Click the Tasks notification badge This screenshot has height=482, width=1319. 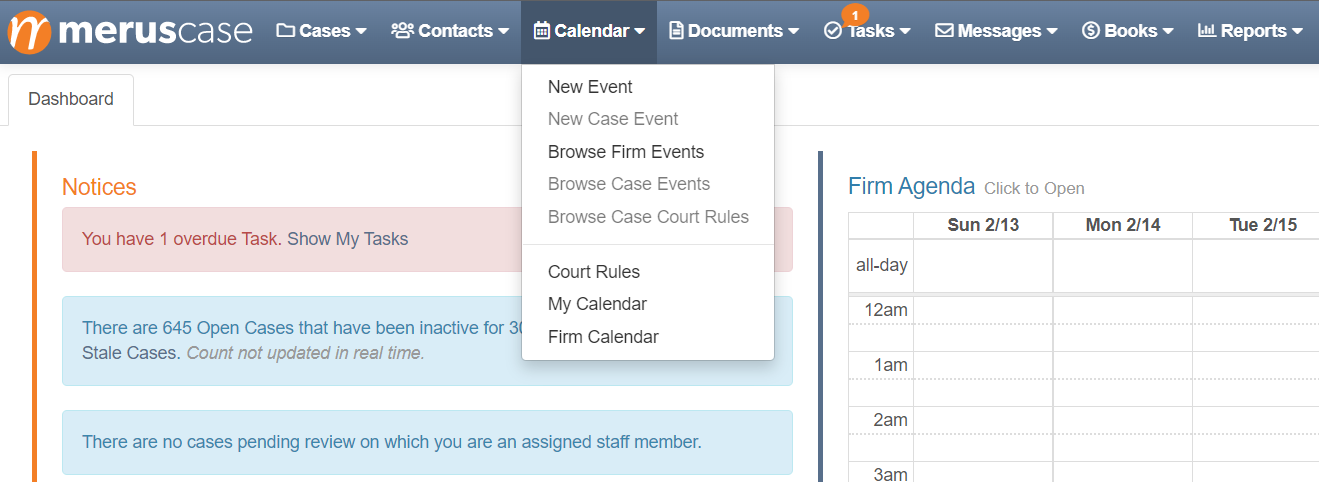855,15
